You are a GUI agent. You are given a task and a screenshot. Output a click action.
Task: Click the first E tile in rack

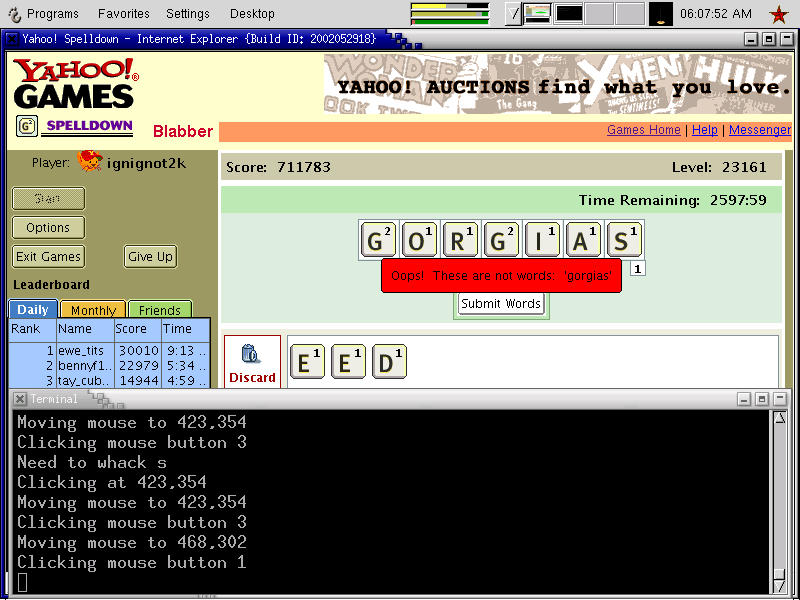click(307, 361)
